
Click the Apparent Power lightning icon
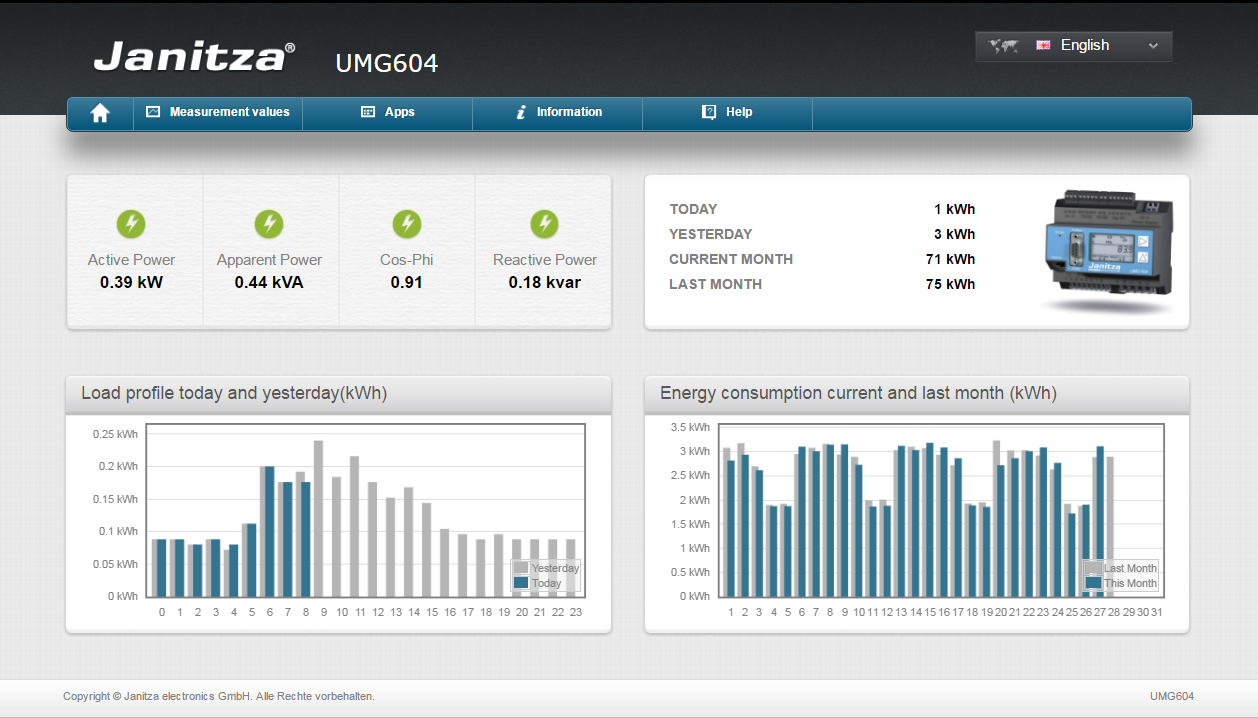point(269,224)
